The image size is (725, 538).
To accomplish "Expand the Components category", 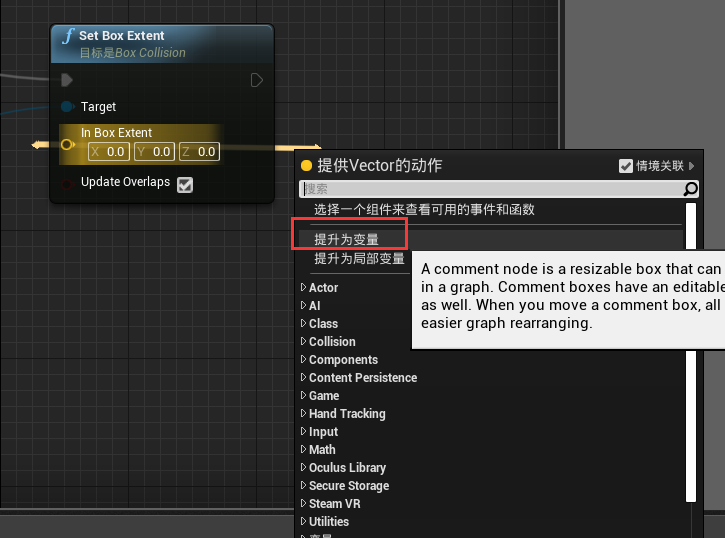I will coord(303,360).
